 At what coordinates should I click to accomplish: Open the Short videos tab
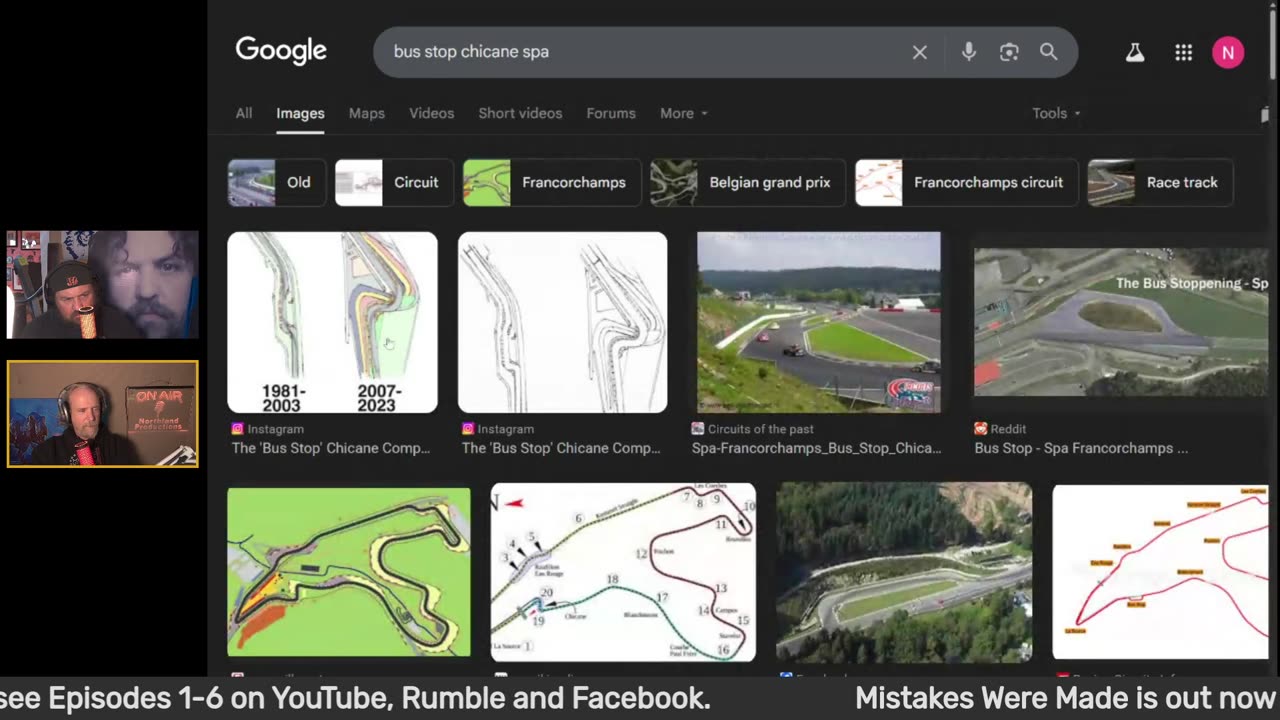(x=520, y=113)
